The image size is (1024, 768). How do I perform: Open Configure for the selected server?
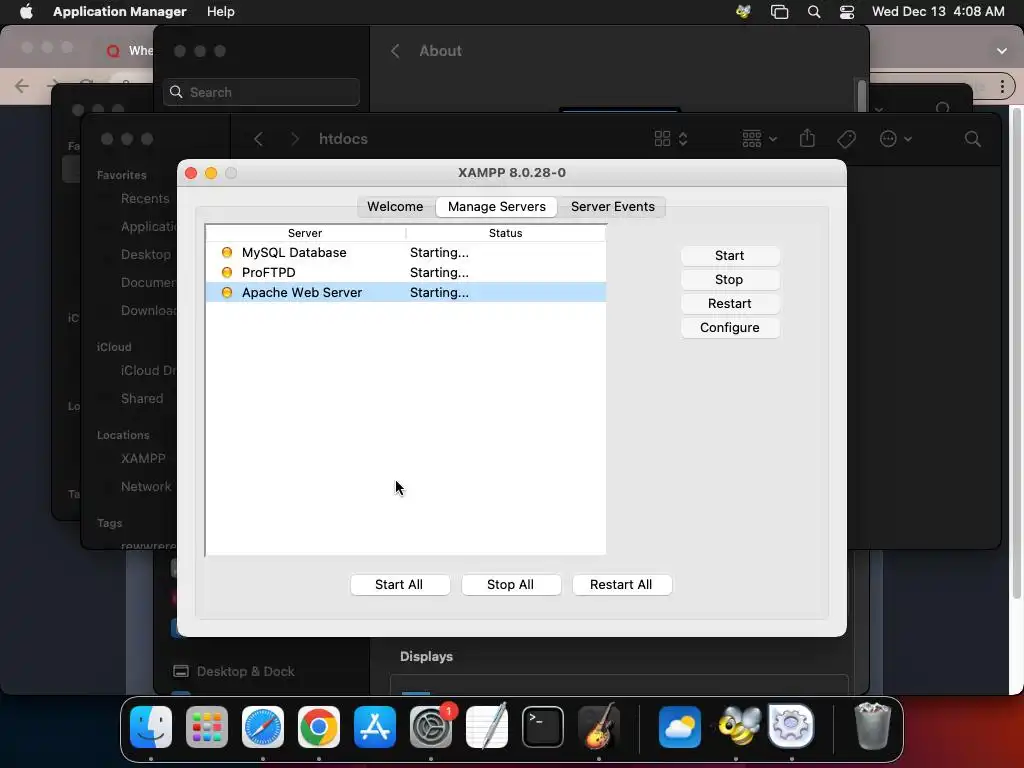[x=729, y=328]
